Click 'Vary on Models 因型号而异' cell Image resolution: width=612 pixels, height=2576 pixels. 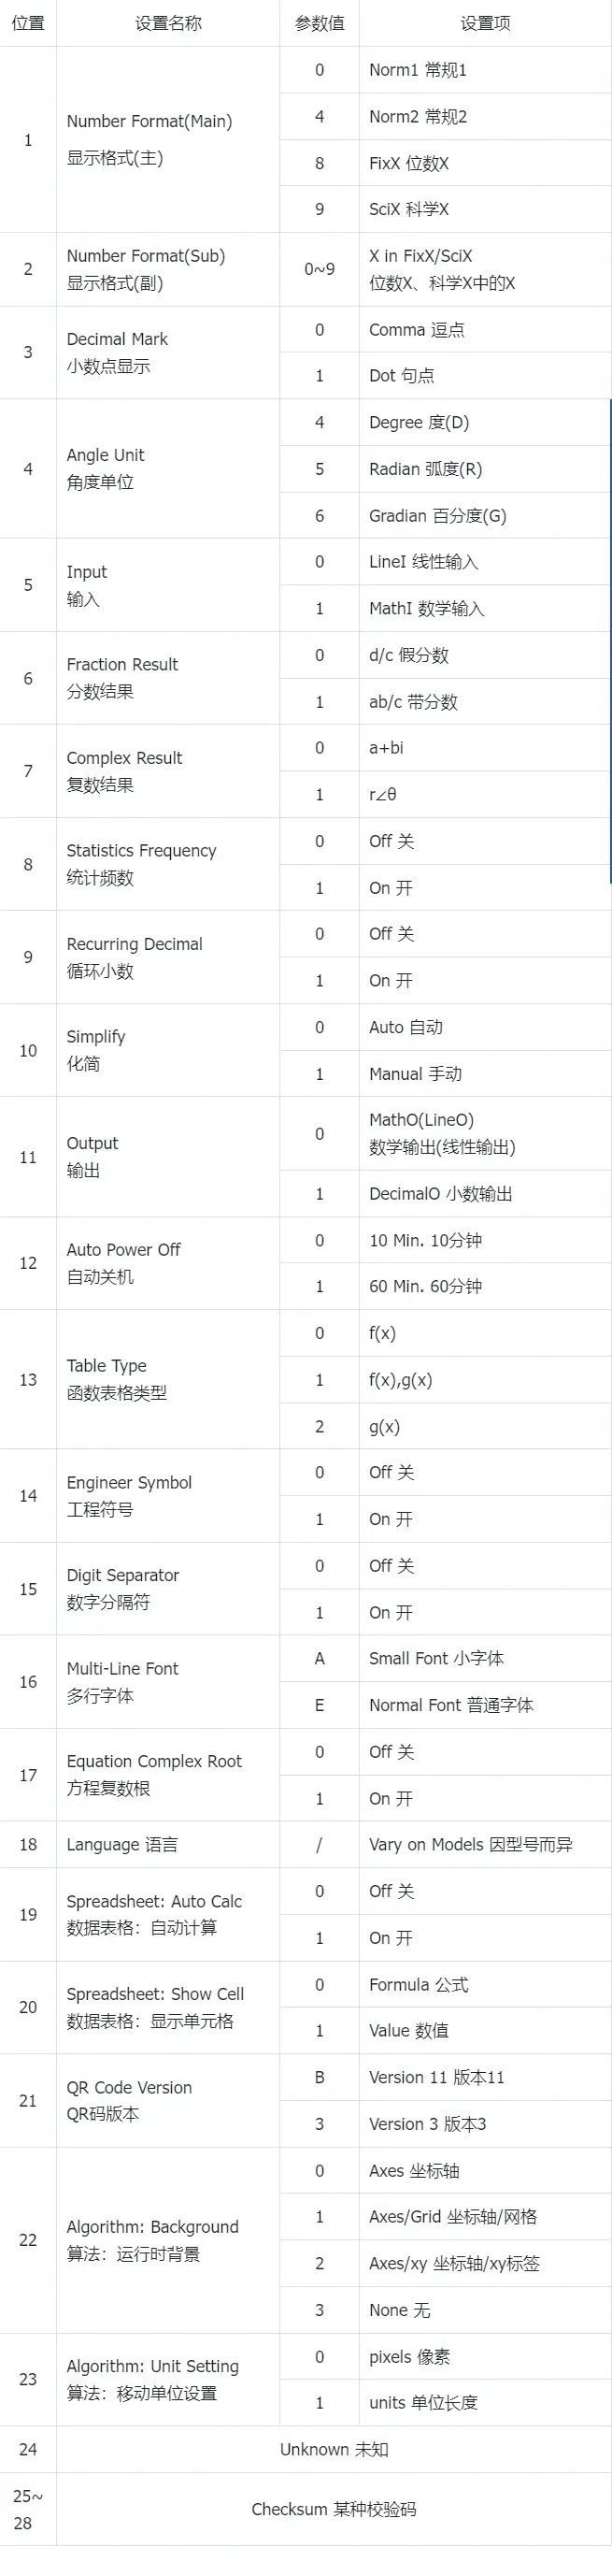tap(485, 1844)
